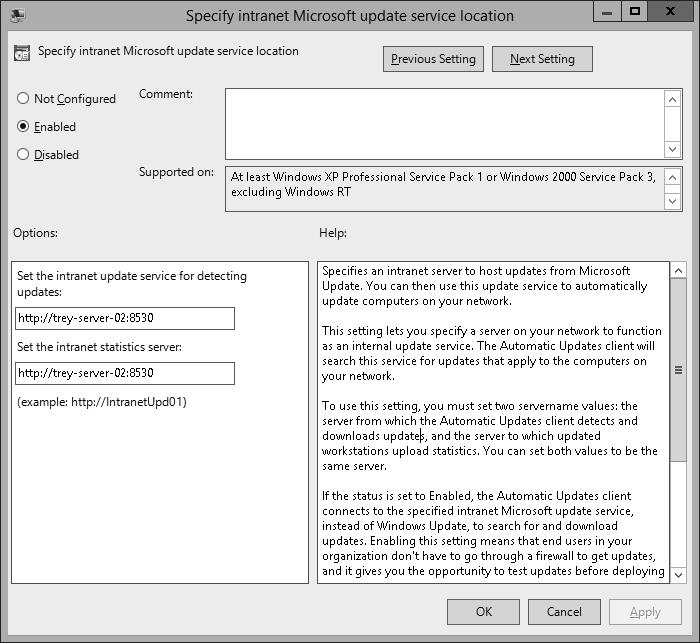The height and width of the screenshot is (643, 700).
Task: Select the Enabled radio button
Action: pos(46,127)
